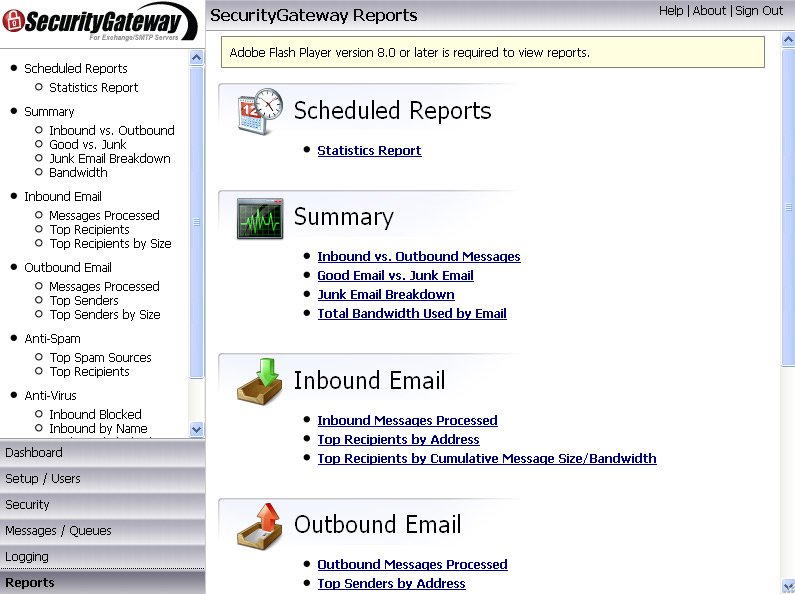The image size is (795, 594).
Task: Select Bandwidth in the sidebar
Action: tap(78, 173)
